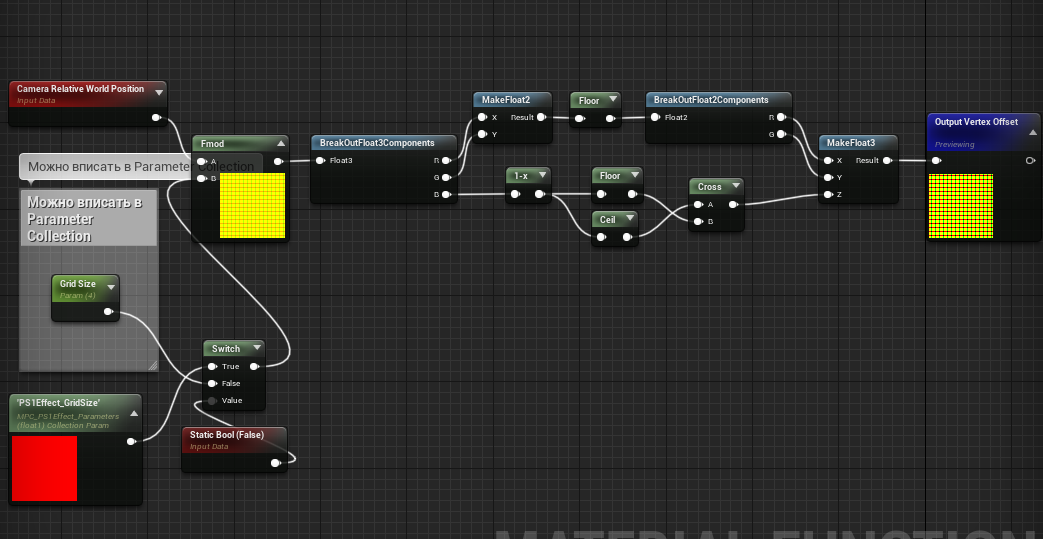Click the yellow Fmod node preview
This screenshot has width=1043, height=539.
[252, 206]
